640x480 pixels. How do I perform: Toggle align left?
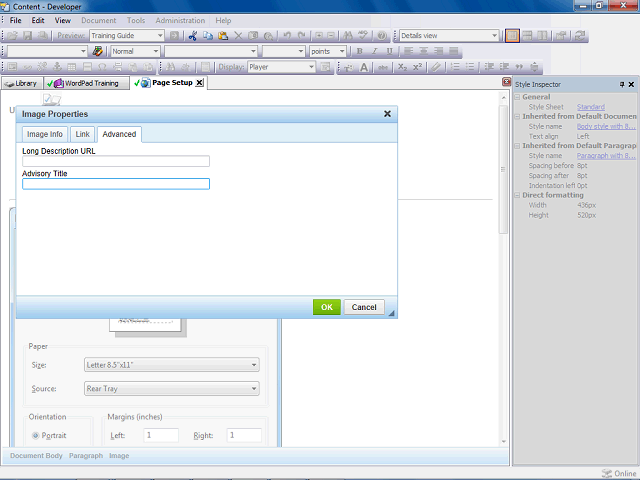pos(409,51)
